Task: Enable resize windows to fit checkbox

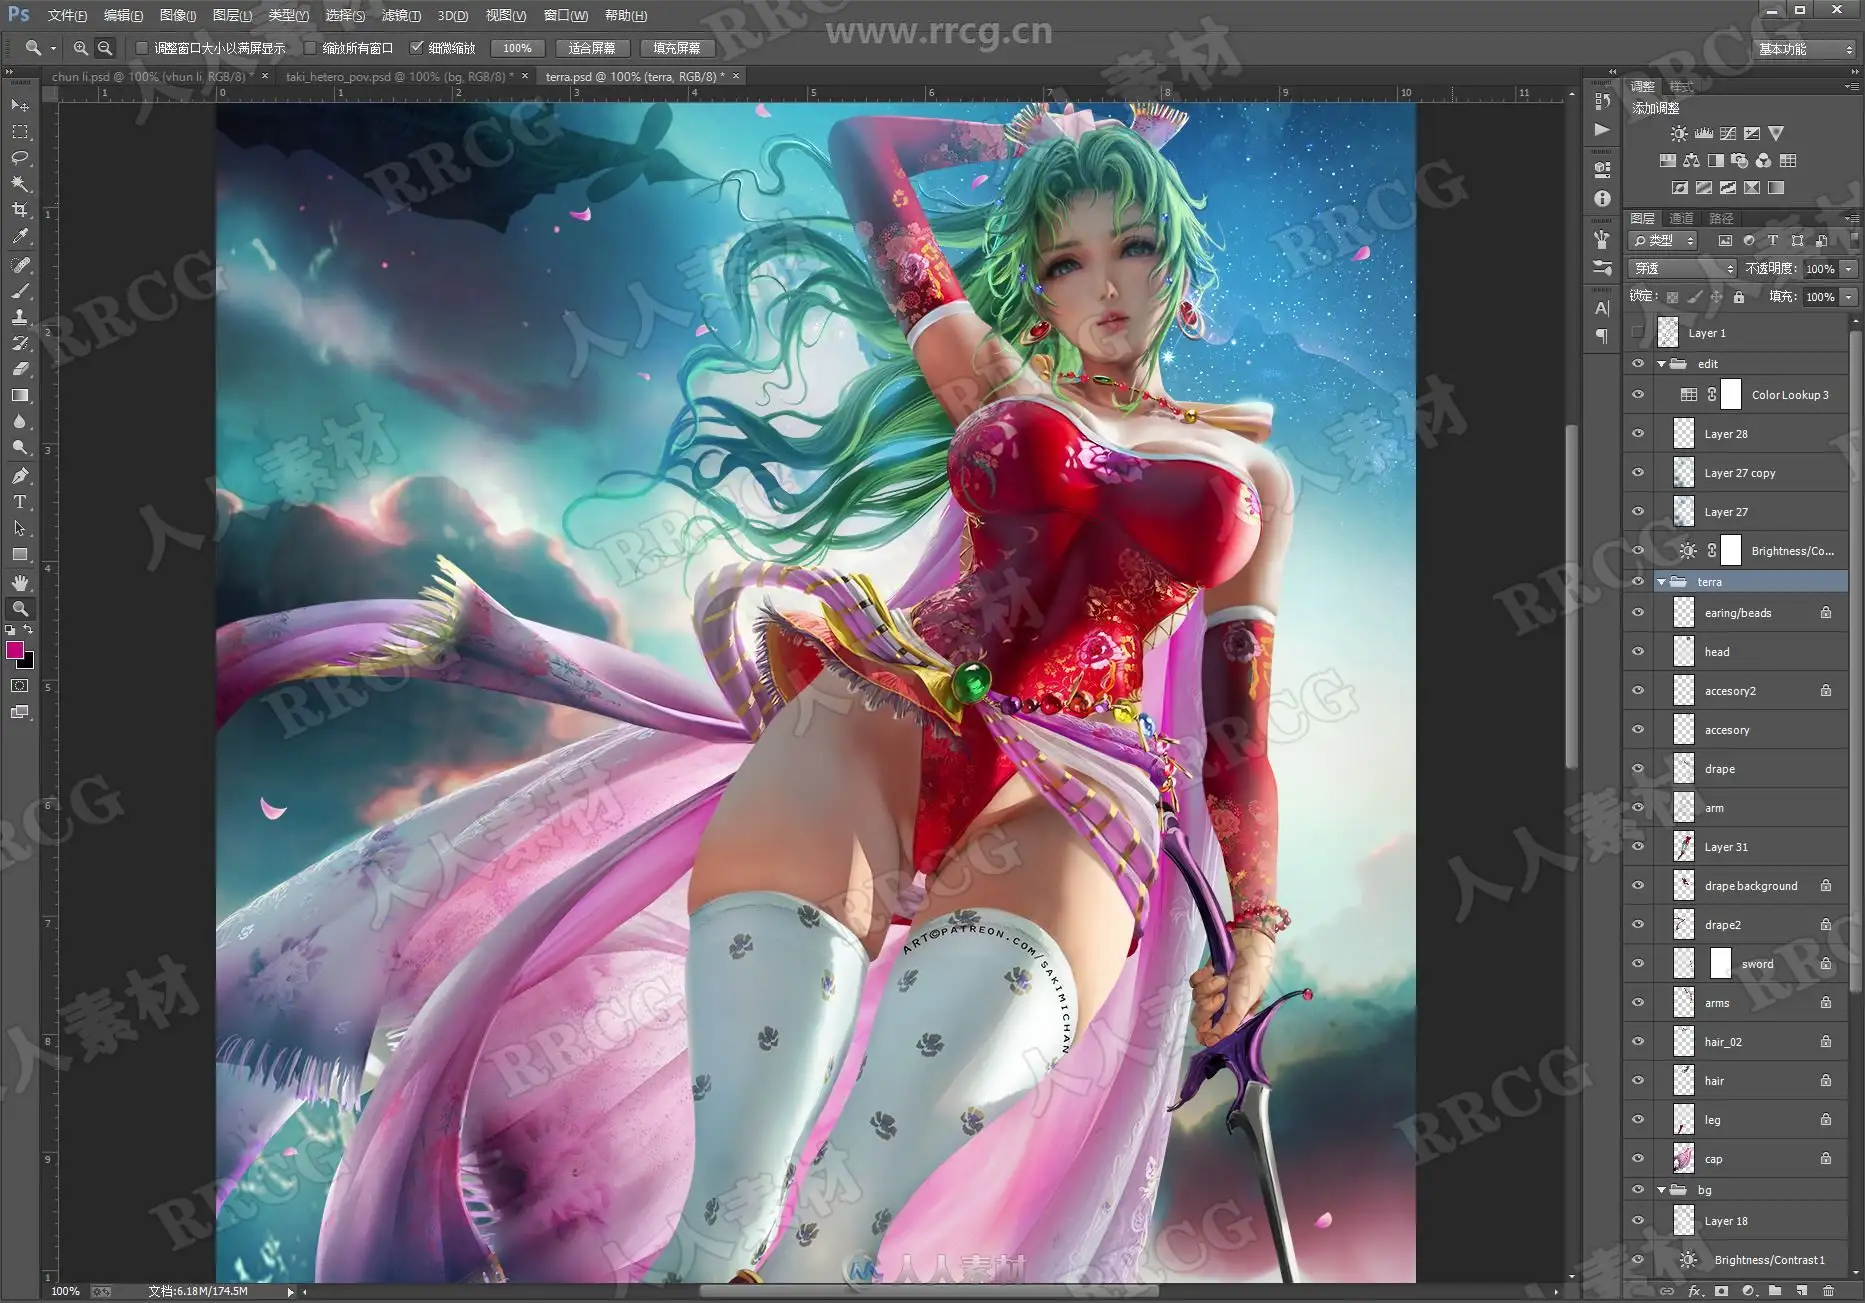Action: click(142, 48)
